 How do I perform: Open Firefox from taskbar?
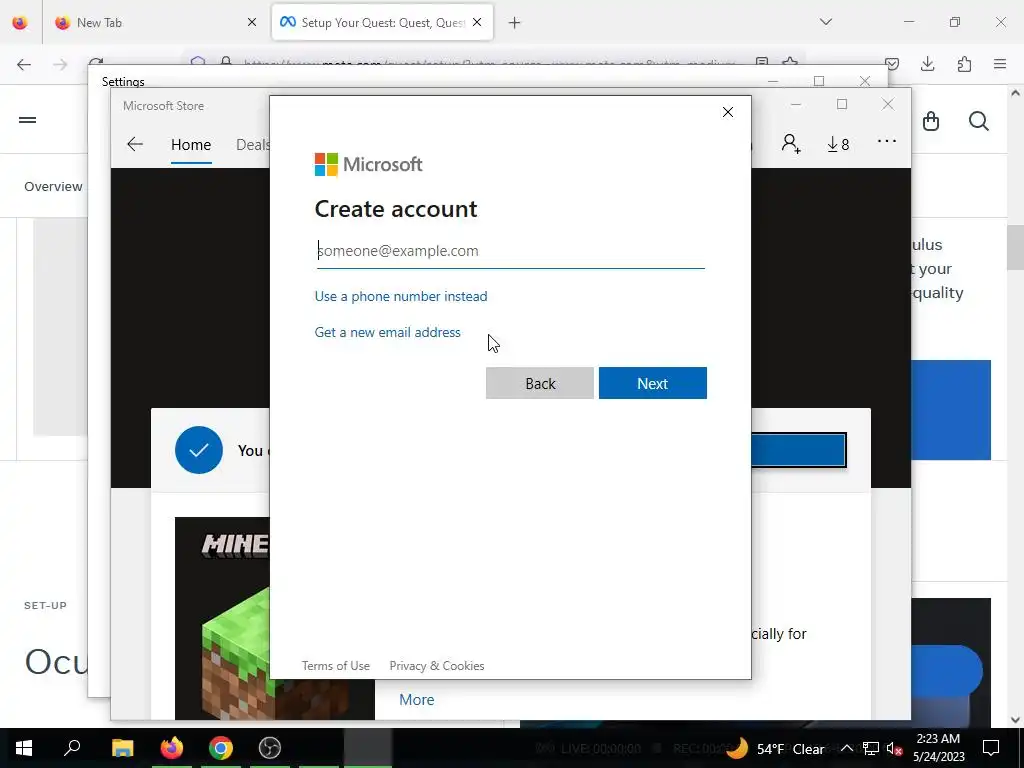(172, 748)
